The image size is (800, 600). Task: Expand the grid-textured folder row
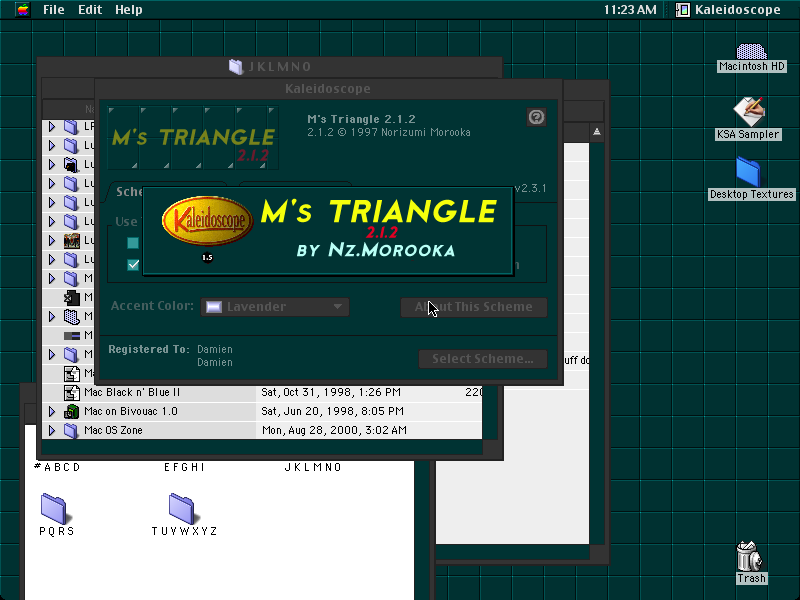(x=52, y=316)
